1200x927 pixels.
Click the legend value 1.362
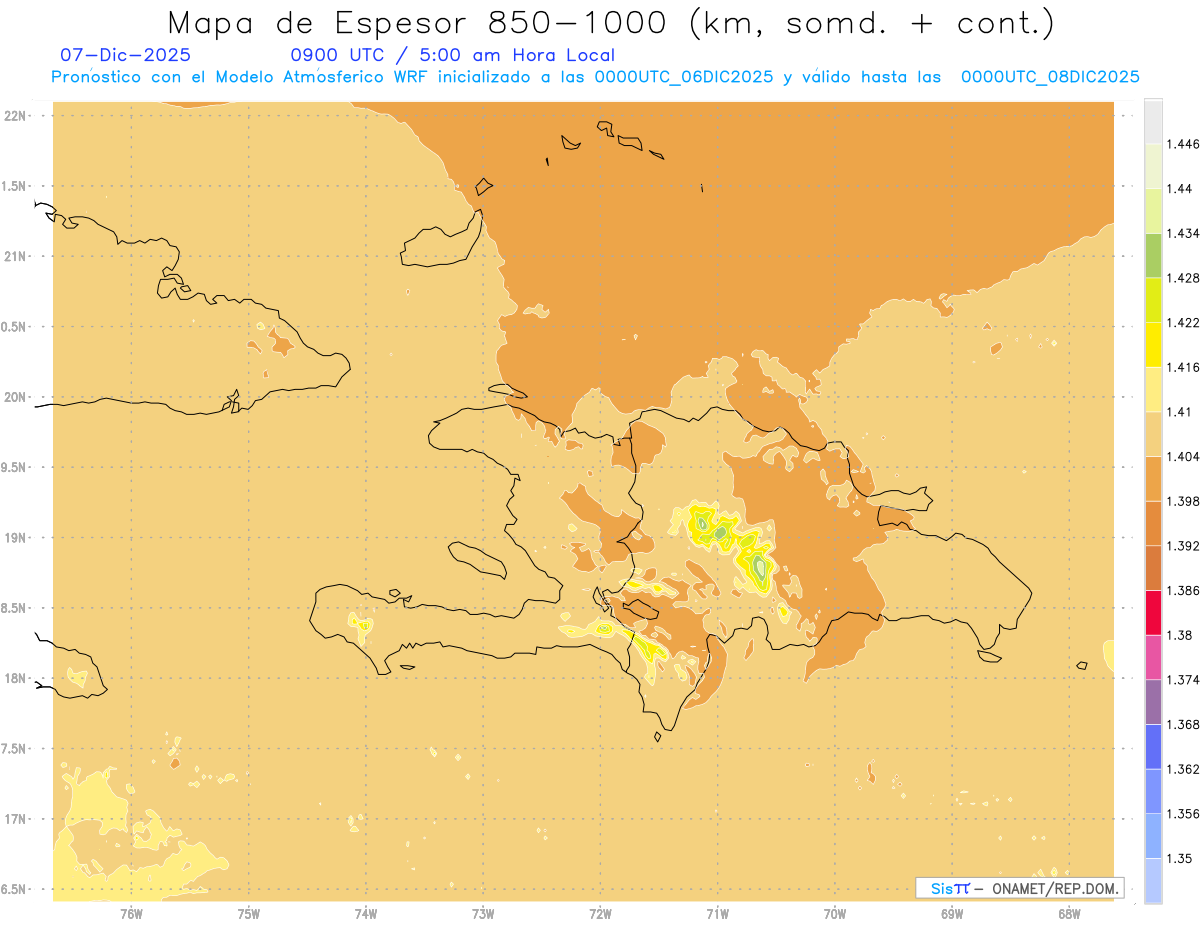click(1185, 769)
